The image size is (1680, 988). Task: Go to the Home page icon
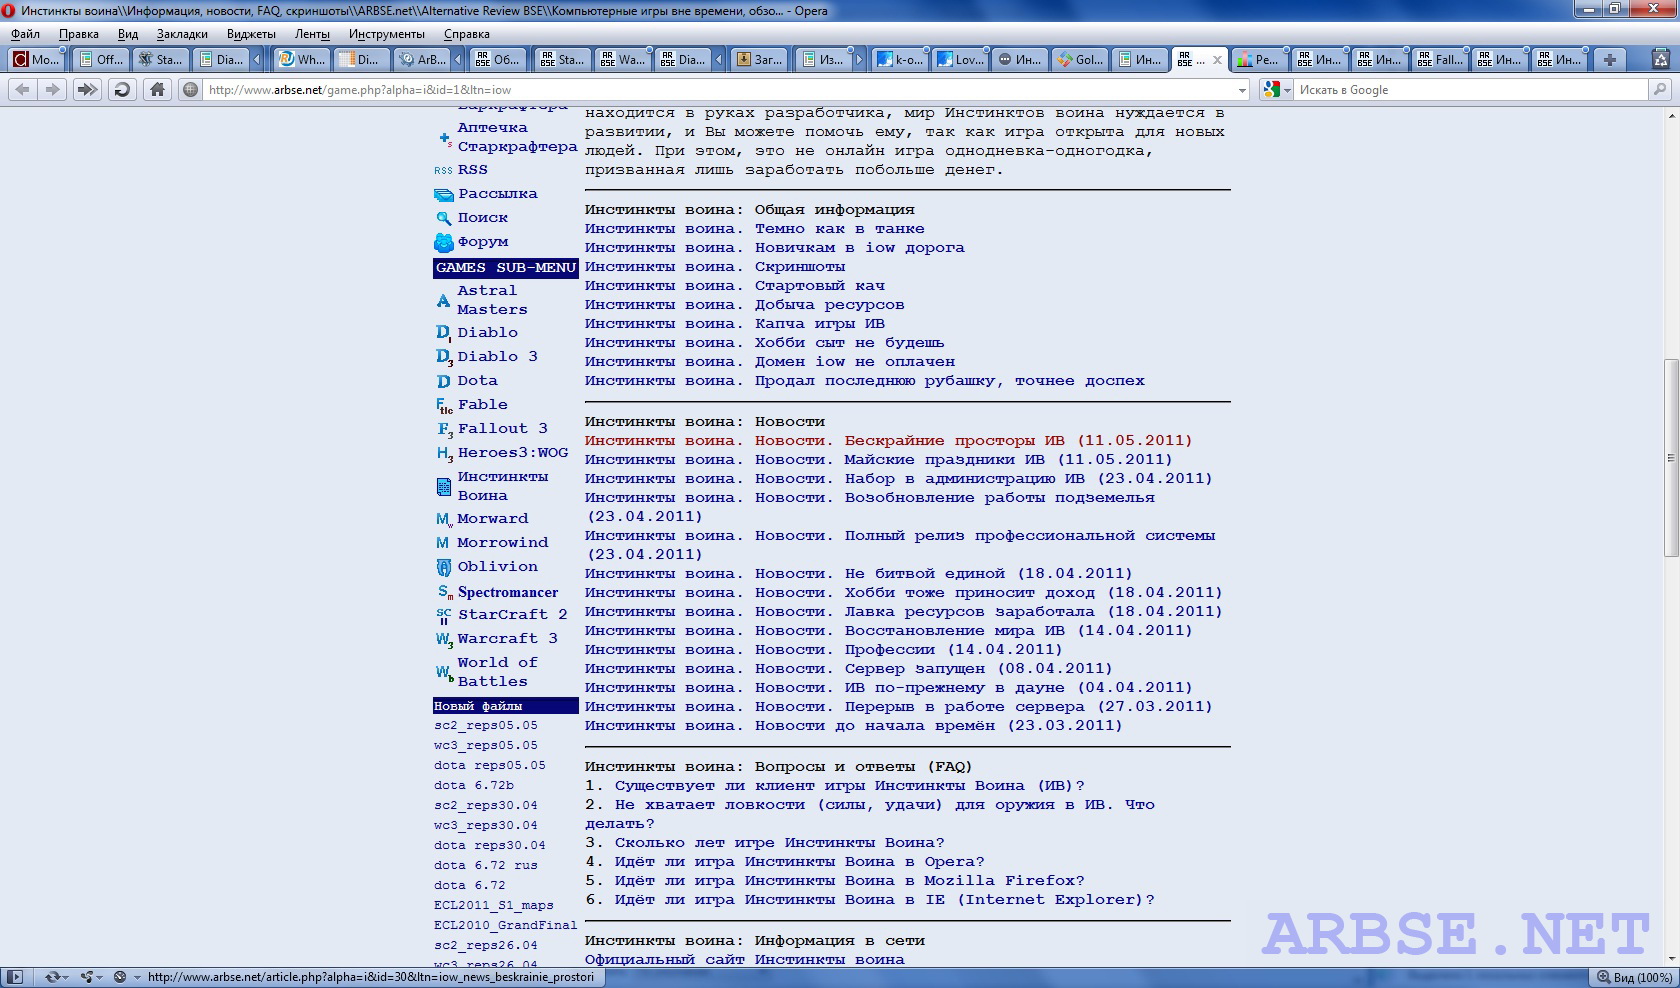[x=157, y=90]
